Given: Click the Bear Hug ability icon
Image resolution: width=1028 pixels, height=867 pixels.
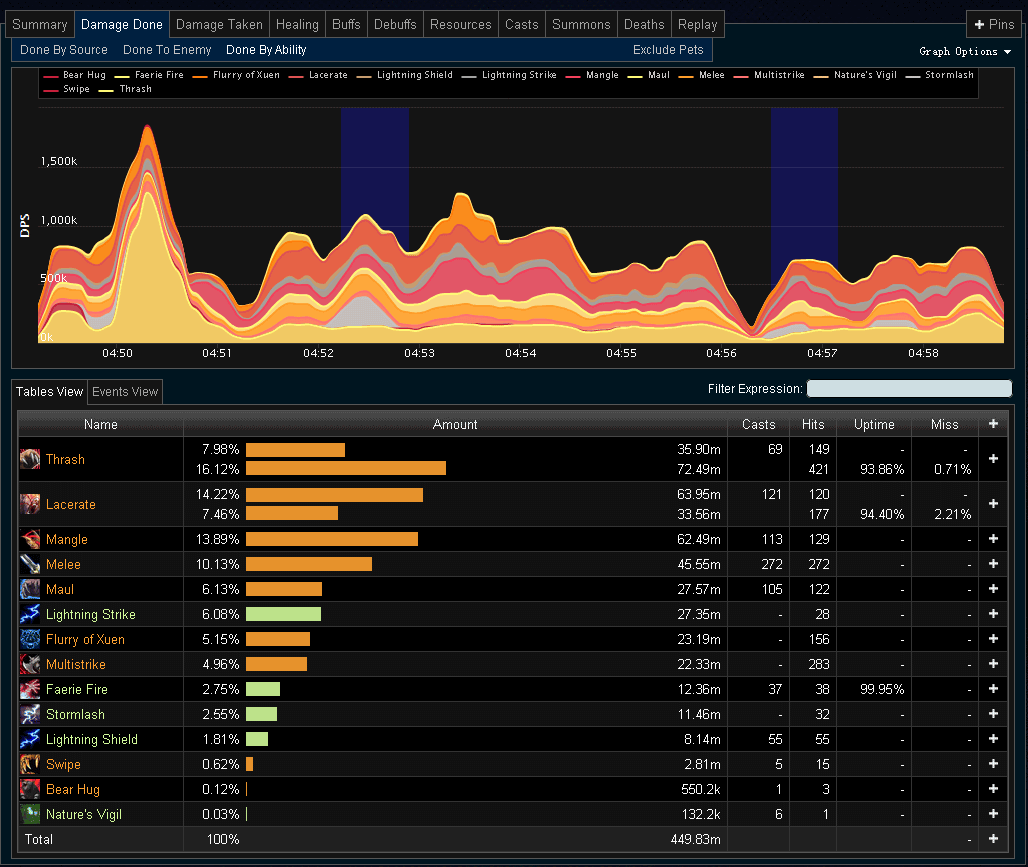Looking at the screenshot, I should (x=30, y=789).
